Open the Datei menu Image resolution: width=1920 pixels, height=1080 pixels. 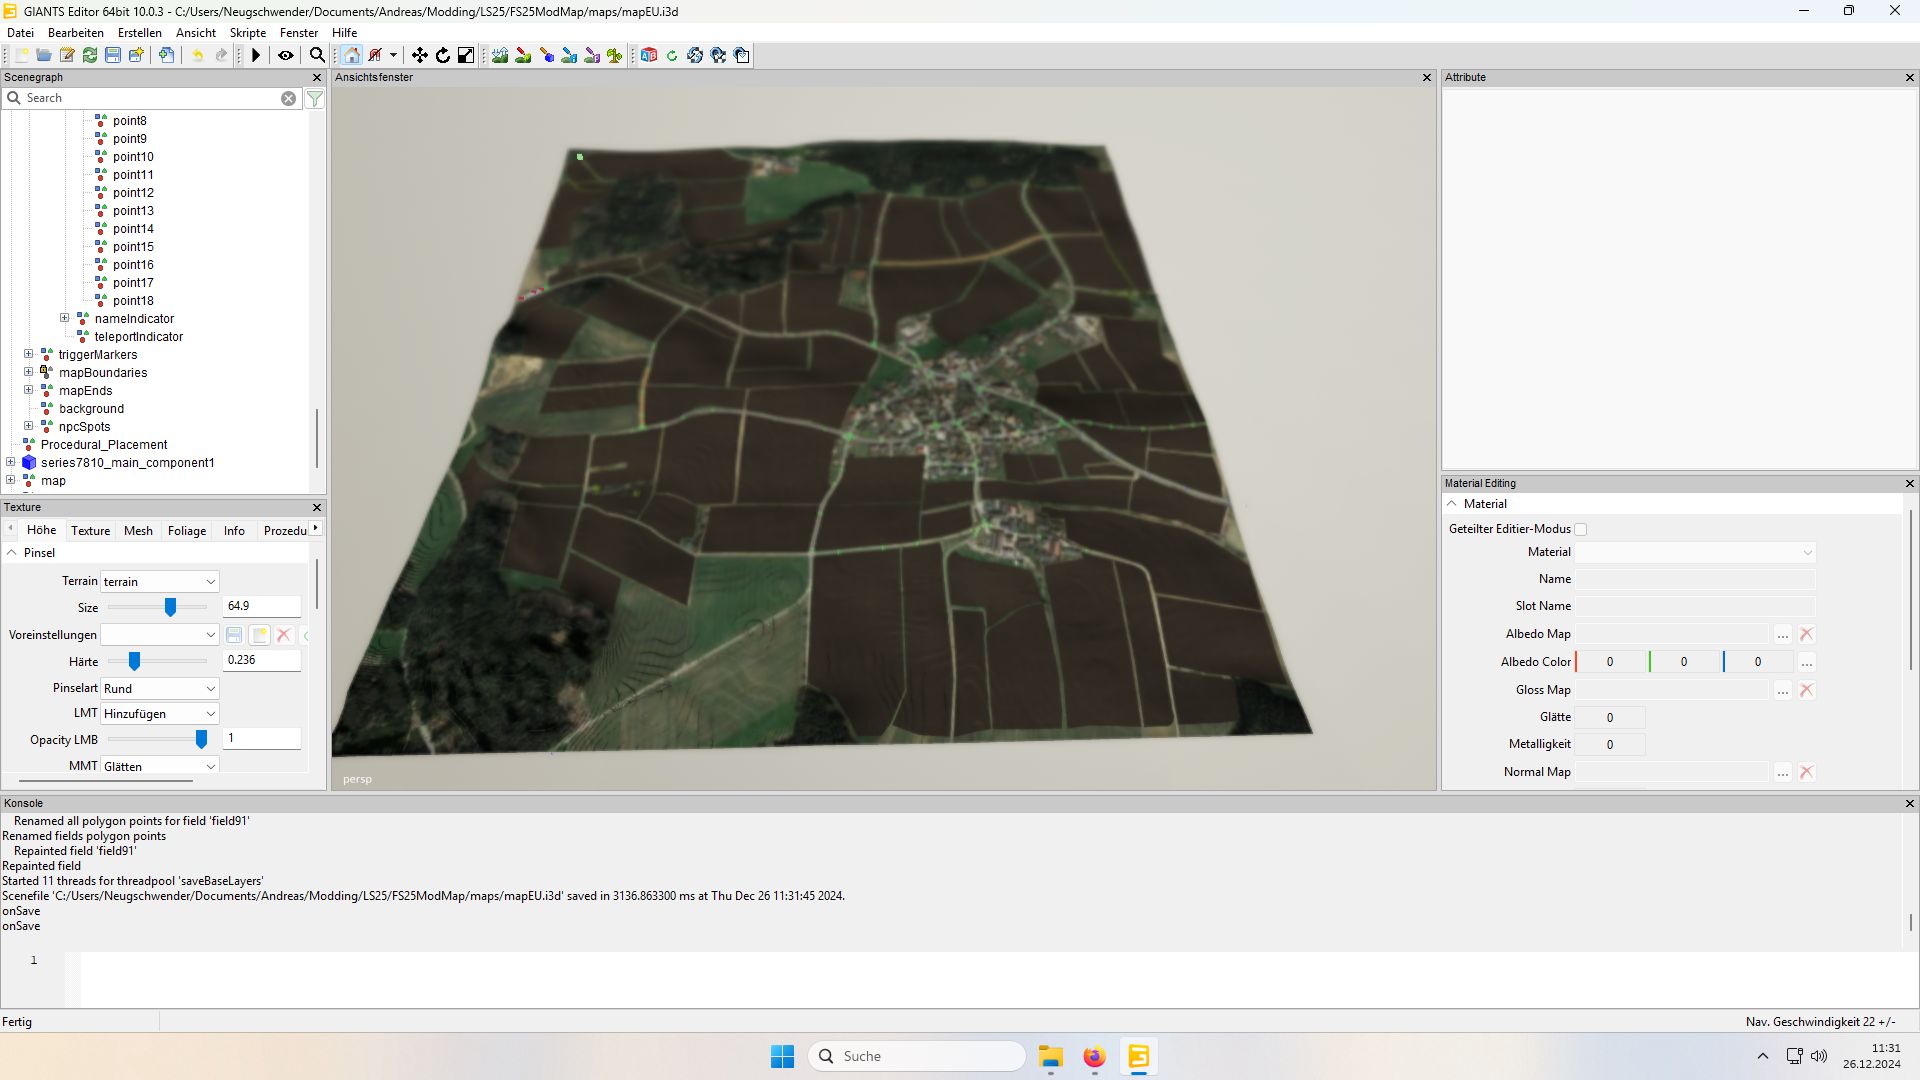(x=20, y=33)
